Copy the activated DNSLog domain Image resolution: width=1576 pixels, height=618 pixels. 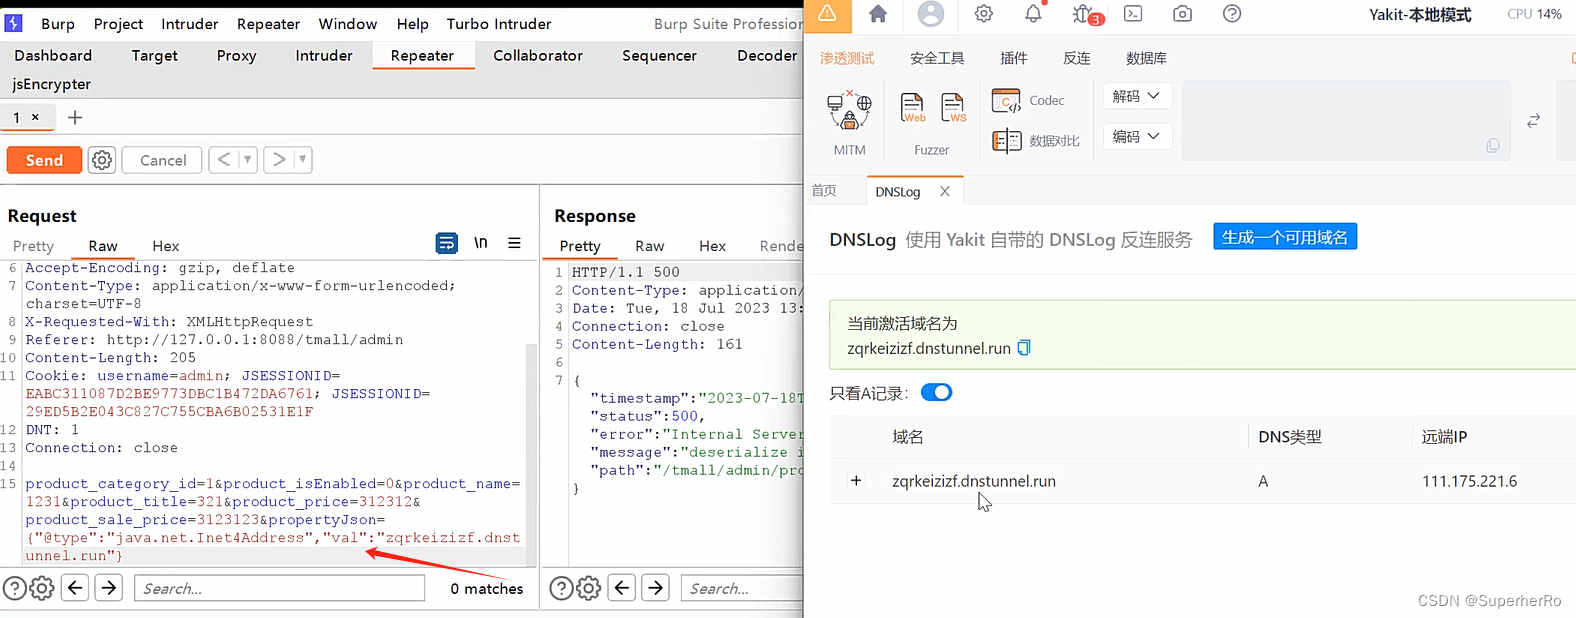click(1024, 348)
